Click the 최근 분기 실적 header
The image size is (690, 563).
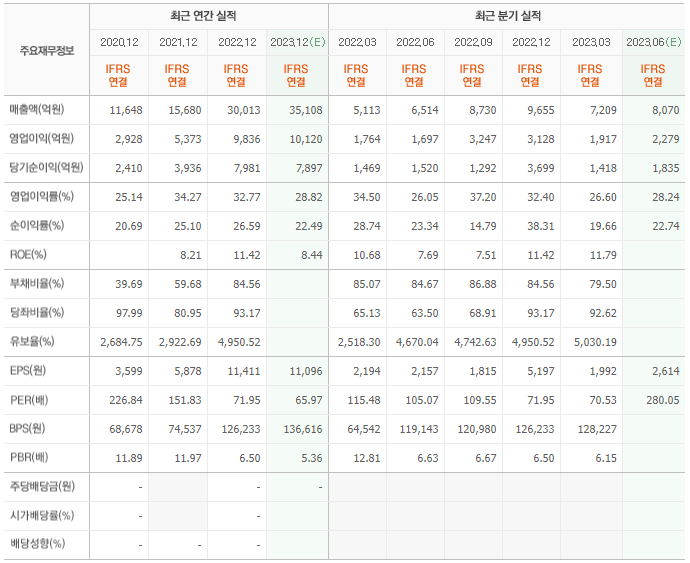(508, 16)
